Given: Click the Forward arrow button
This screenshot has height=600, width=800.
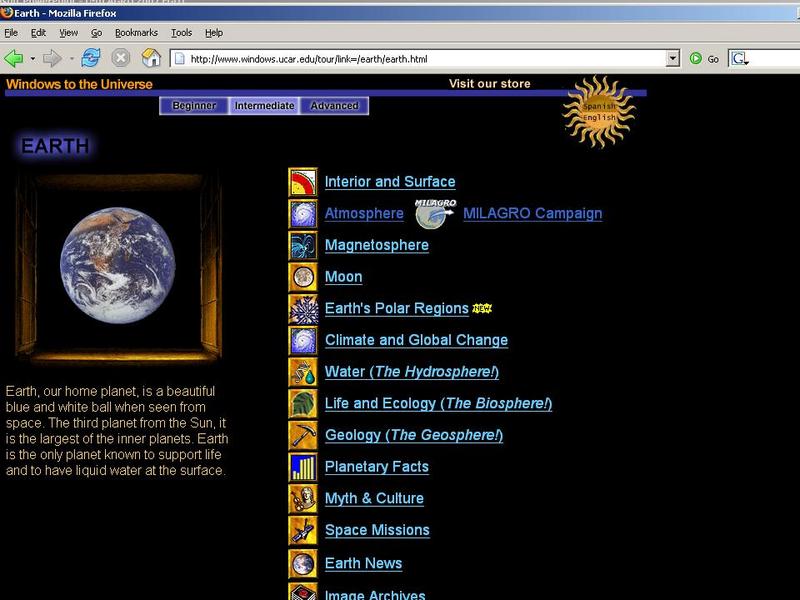Looking at the screenshot, I should (52, 58).
